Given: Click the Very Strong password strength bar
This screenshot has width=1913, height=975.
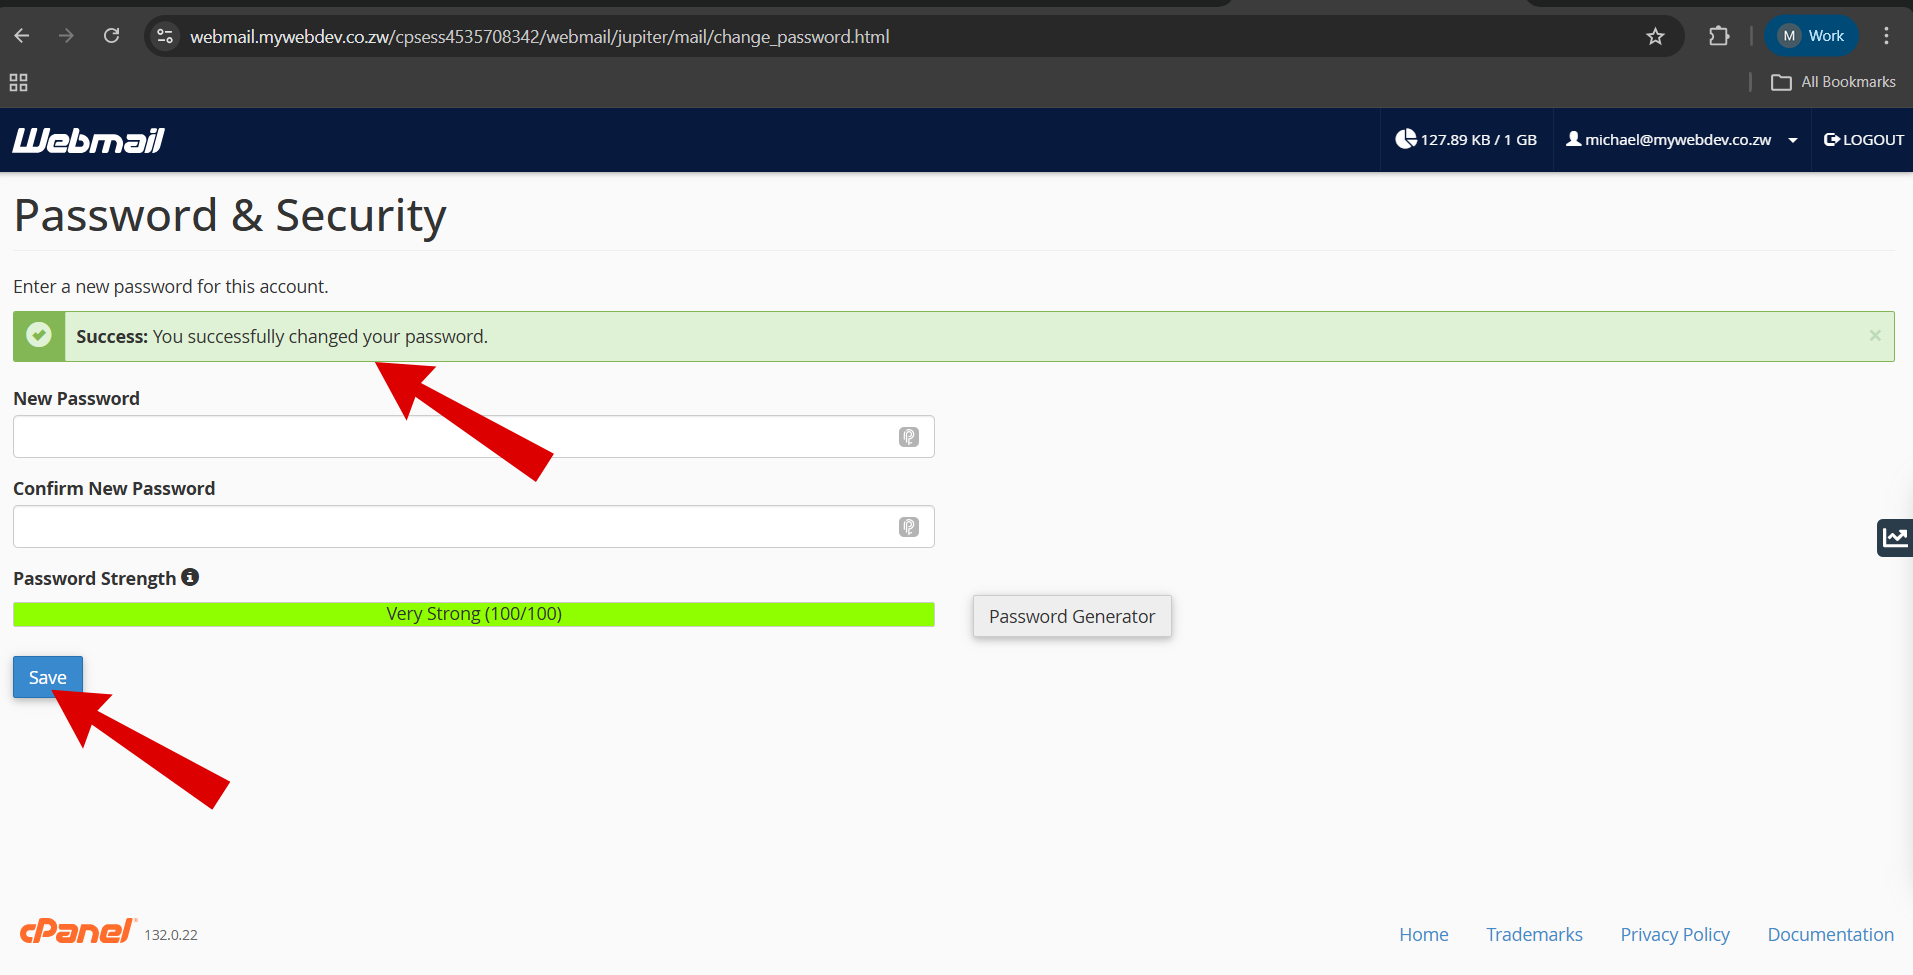Looking at the screenshot, I should (473, 614).
